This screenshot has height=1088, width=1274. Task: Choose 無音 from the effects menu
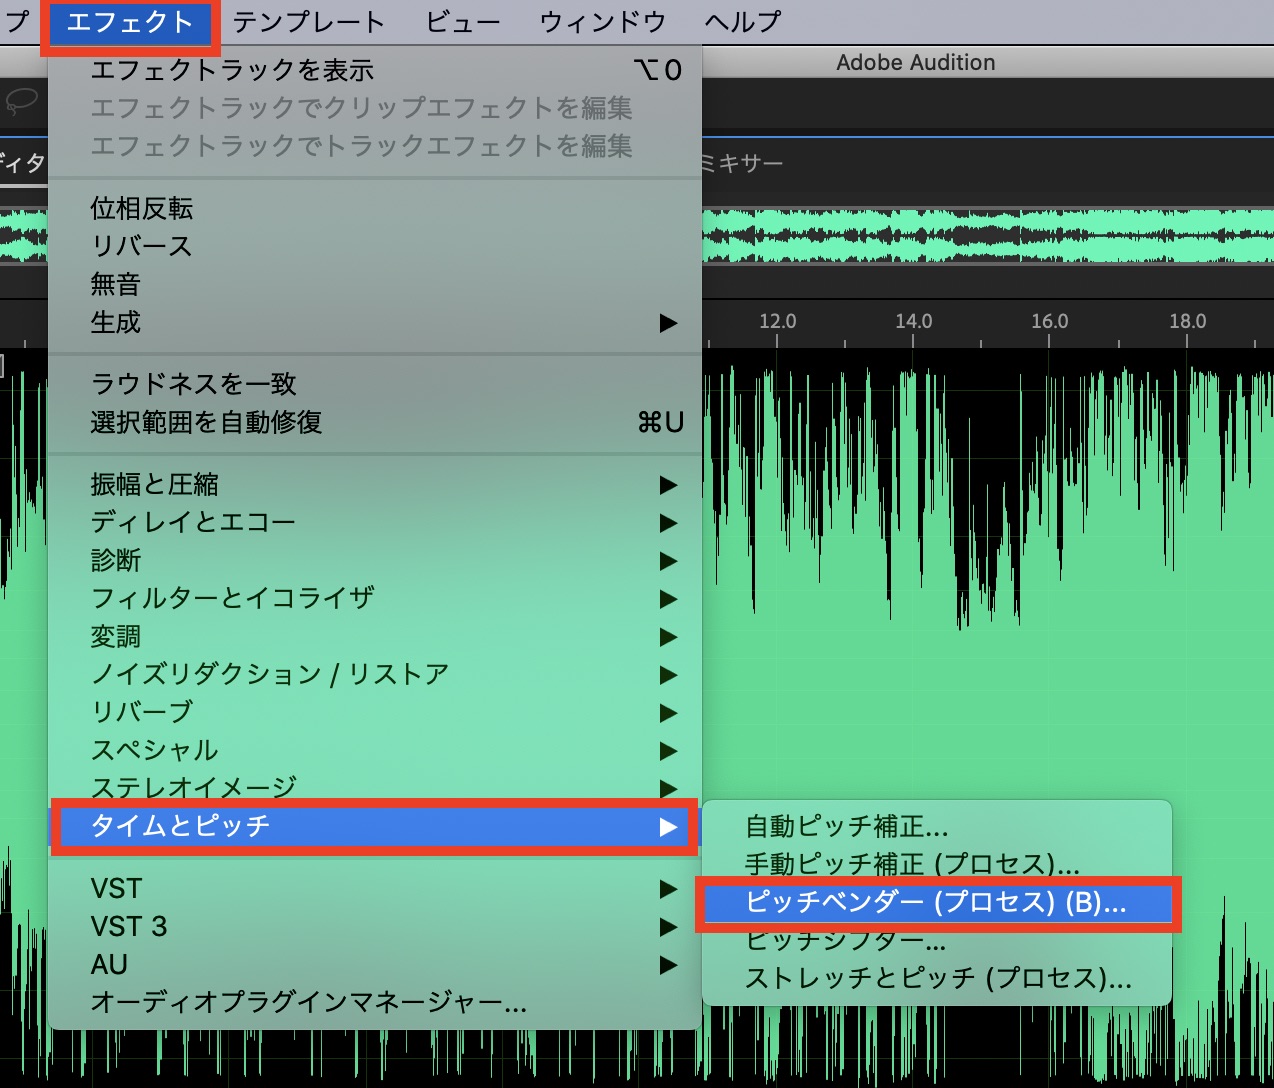click(x=375, y=284)
